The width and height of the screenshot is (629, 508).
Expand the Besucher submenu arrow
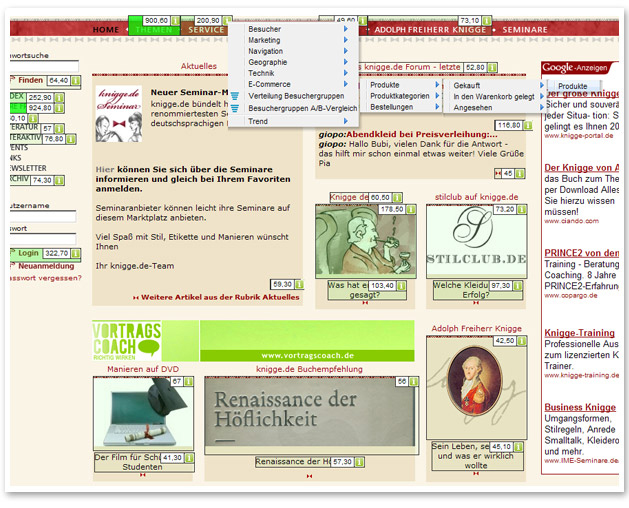(x=345, y=29)
